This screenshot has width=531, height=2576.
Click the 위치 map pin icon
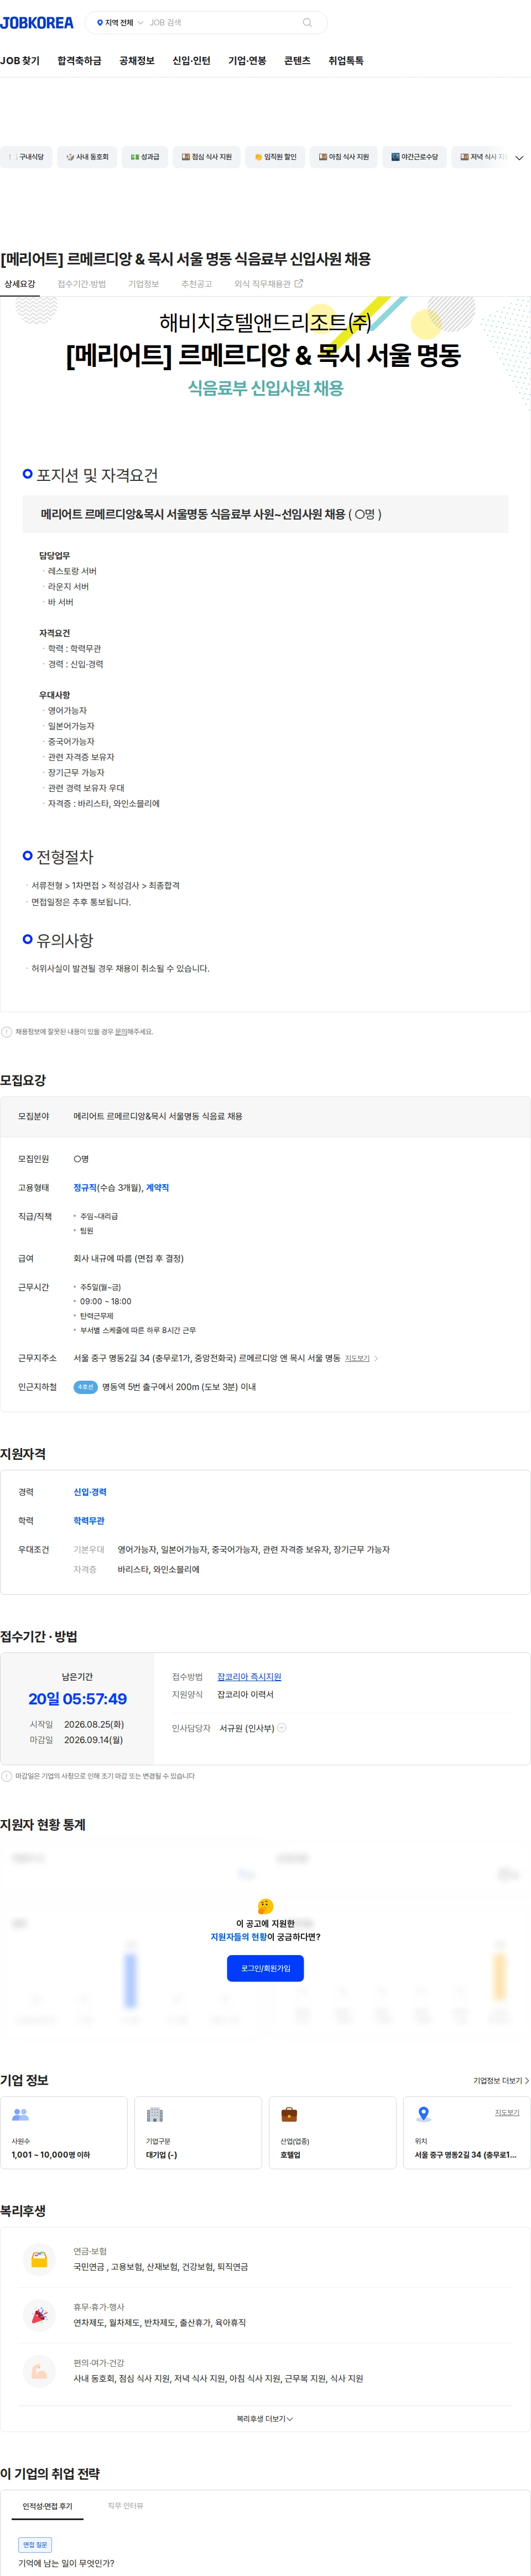click(423, 2114)
